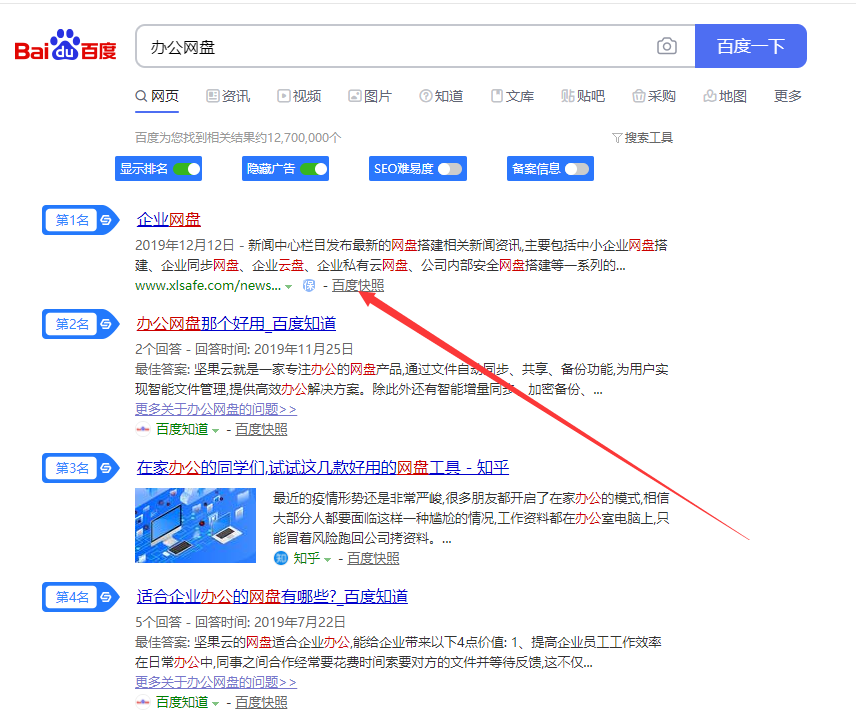Expand dropdown arrow beside 百度知道 in result 4

click(x=216, y=704)
